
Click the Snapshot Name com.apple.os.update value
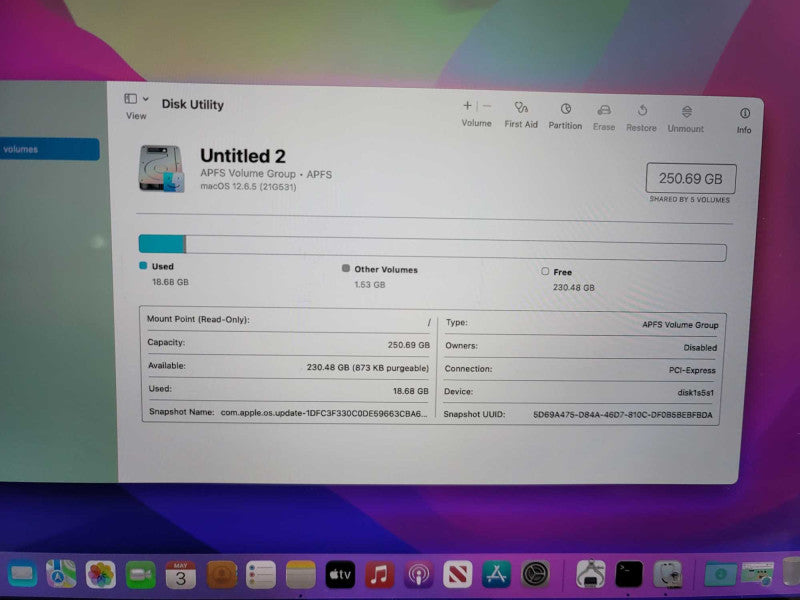324,413
